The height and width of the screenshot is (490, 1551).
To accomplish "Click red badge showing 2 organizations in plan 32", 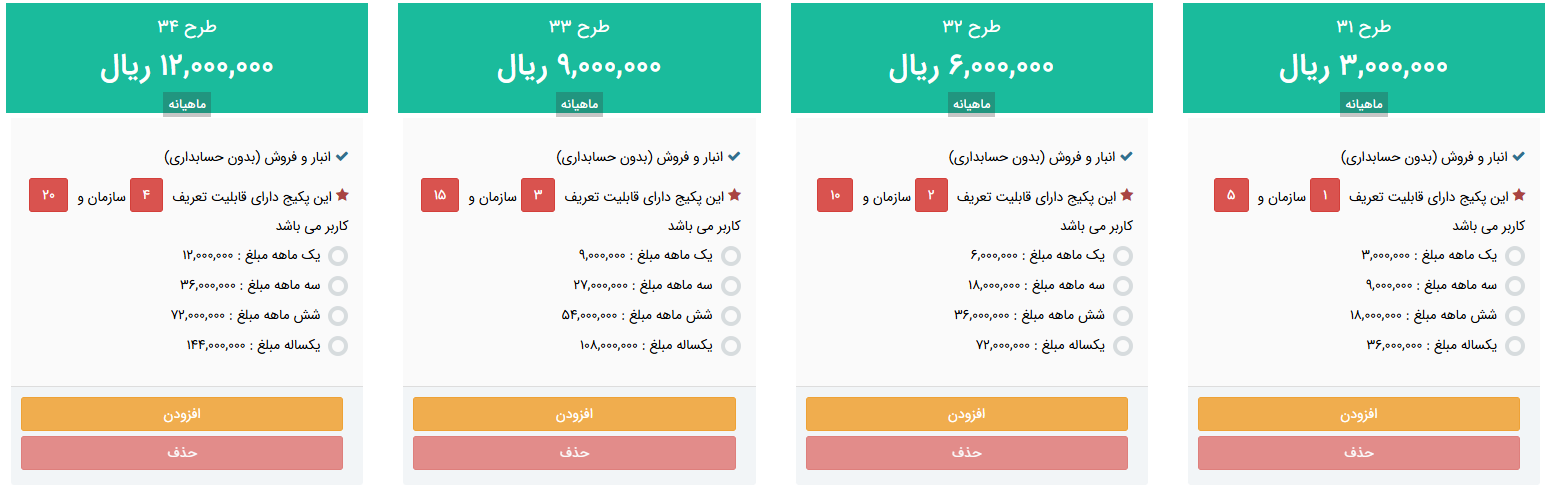I will [x=931, y=195].
